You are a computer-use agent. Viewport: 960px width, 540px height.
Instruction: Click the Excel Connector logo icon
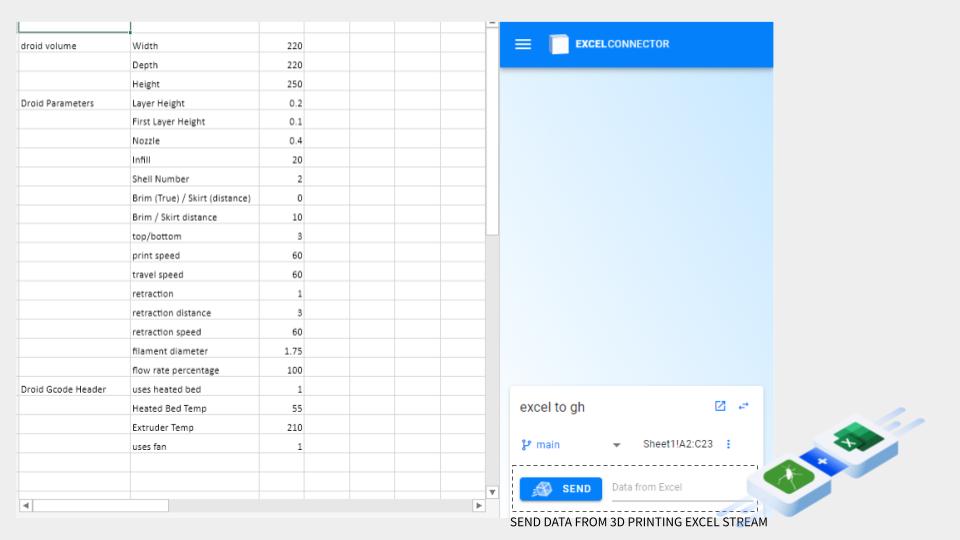pyautogui.click(x=558, y=44)
